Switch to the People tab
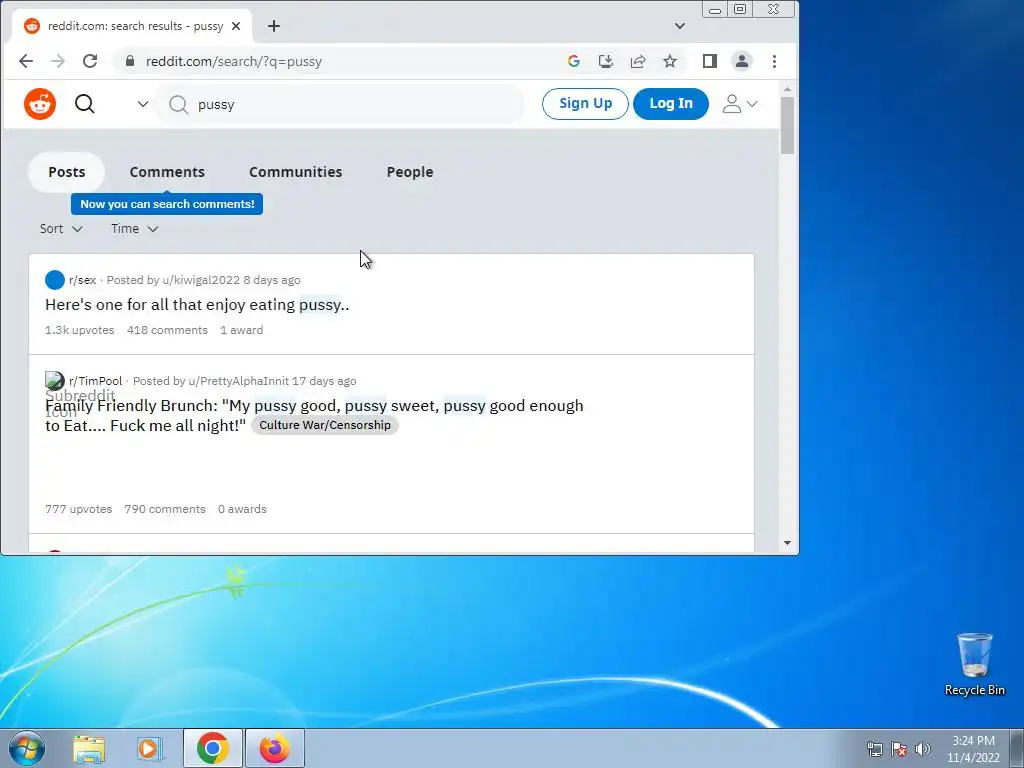This screenshot has height=768, width=1024. click(x=409, y=172)
